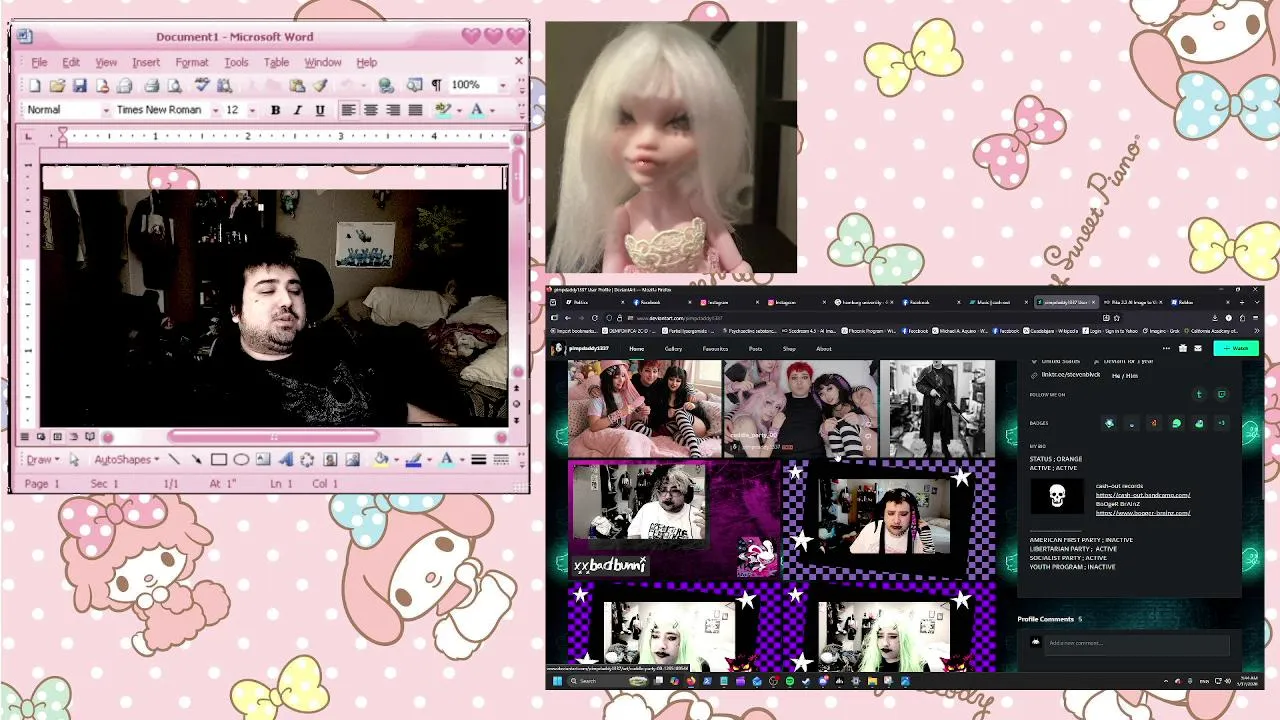Open the View menu in Word
1280x720 pixels.
[x=106, y=62]
